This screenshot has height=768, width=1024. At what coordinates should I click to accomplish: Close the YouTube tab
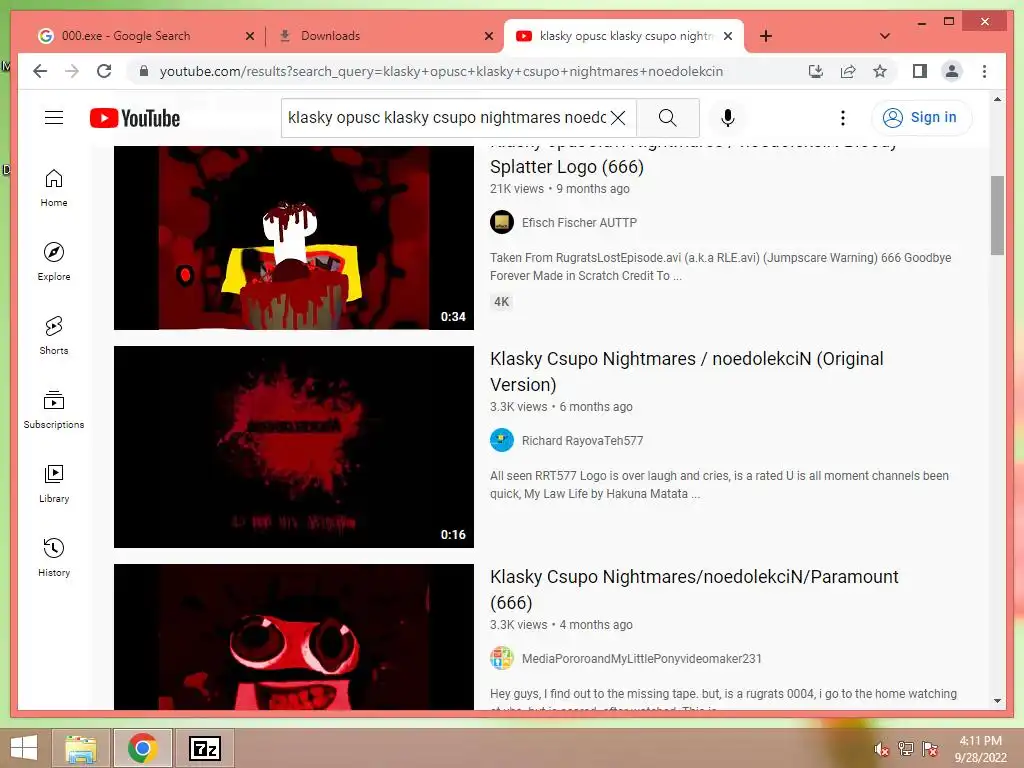pyautogui.click(x=728, y=36)
